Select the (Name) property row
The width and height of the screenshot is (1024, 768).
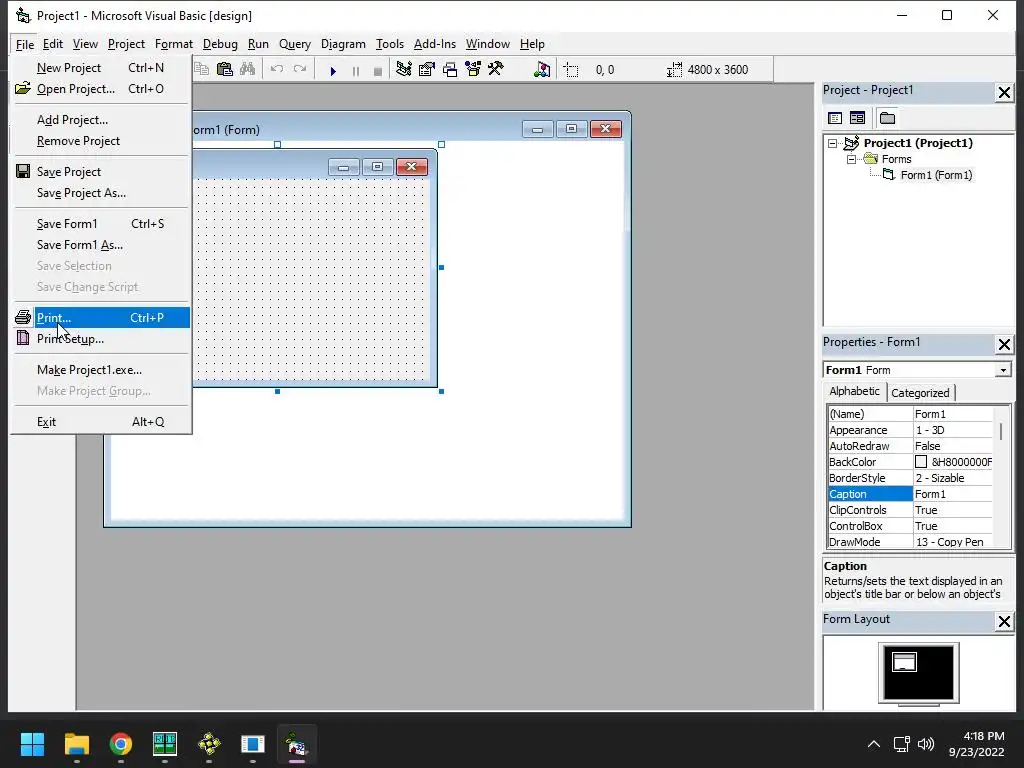[910, 414]
